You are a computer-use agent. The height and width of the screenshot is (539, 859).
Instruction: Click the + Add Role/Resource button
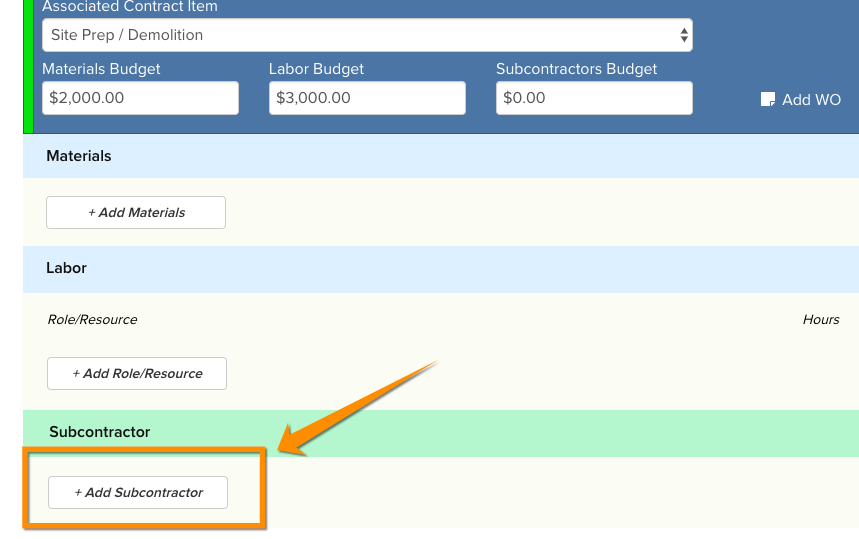[x=137, y=374]
